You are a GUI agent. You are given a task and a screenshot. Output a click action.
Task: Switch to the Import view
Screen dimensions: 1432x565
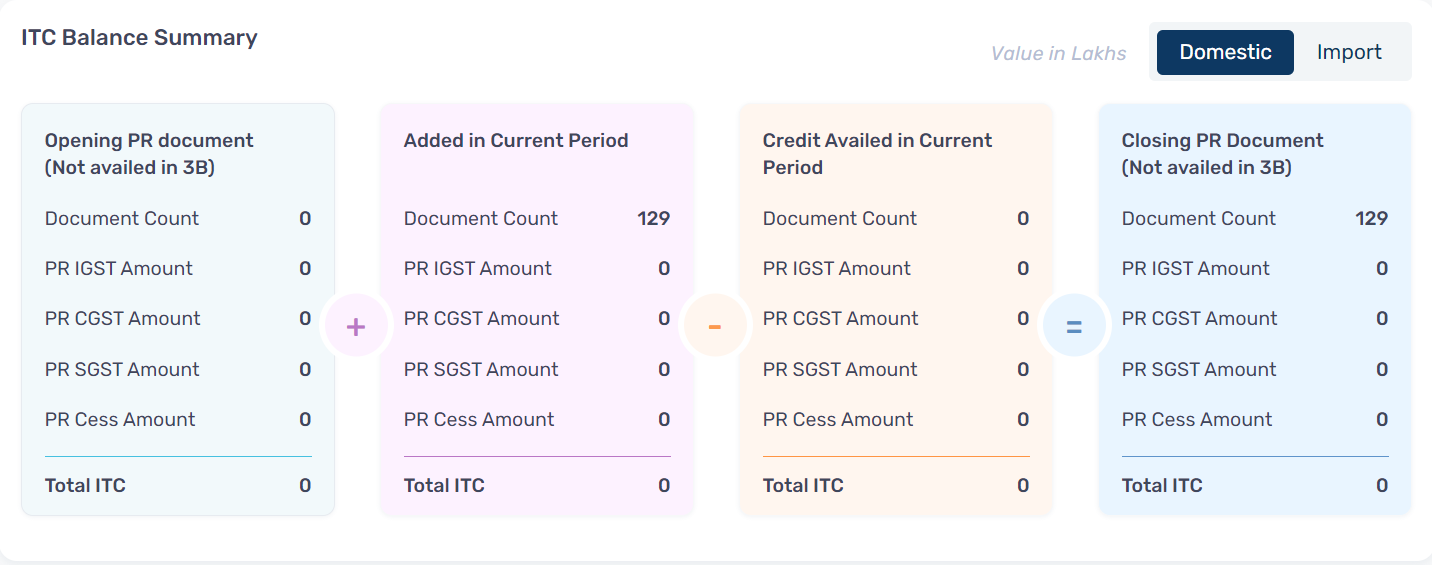(1349, 52)
